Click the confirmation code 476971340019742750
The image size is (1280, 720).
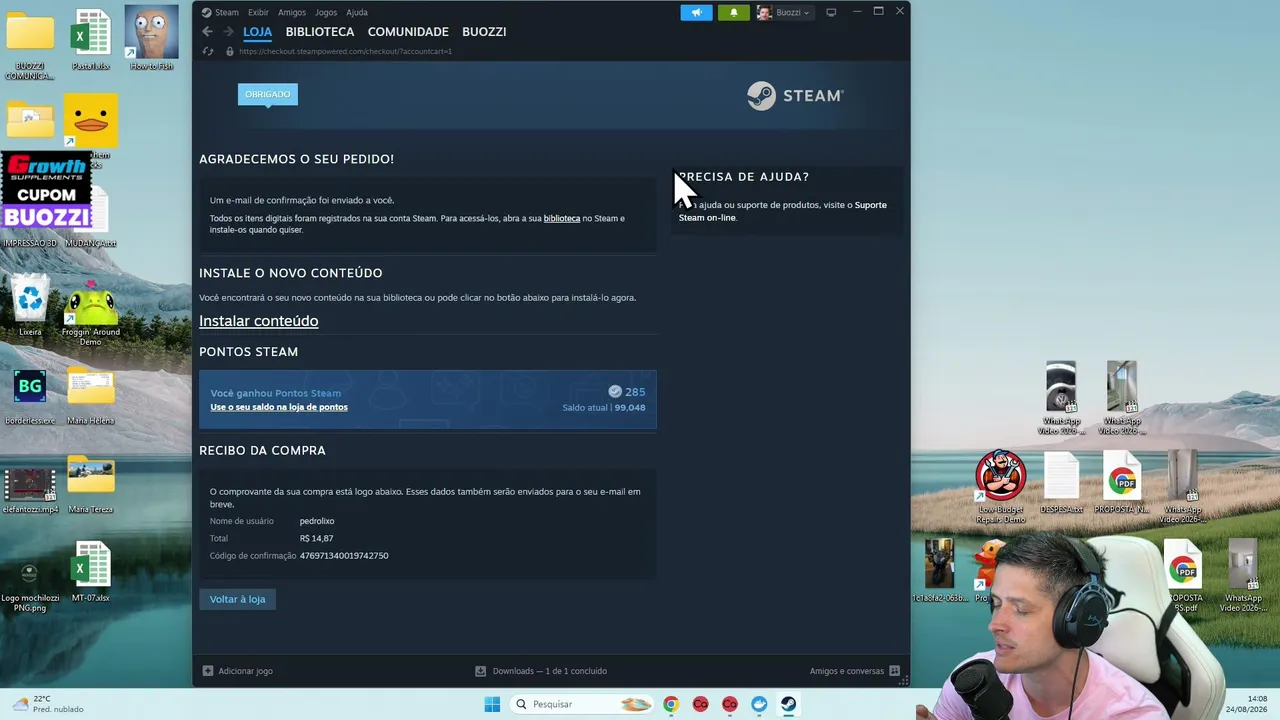tap(344, 556)
